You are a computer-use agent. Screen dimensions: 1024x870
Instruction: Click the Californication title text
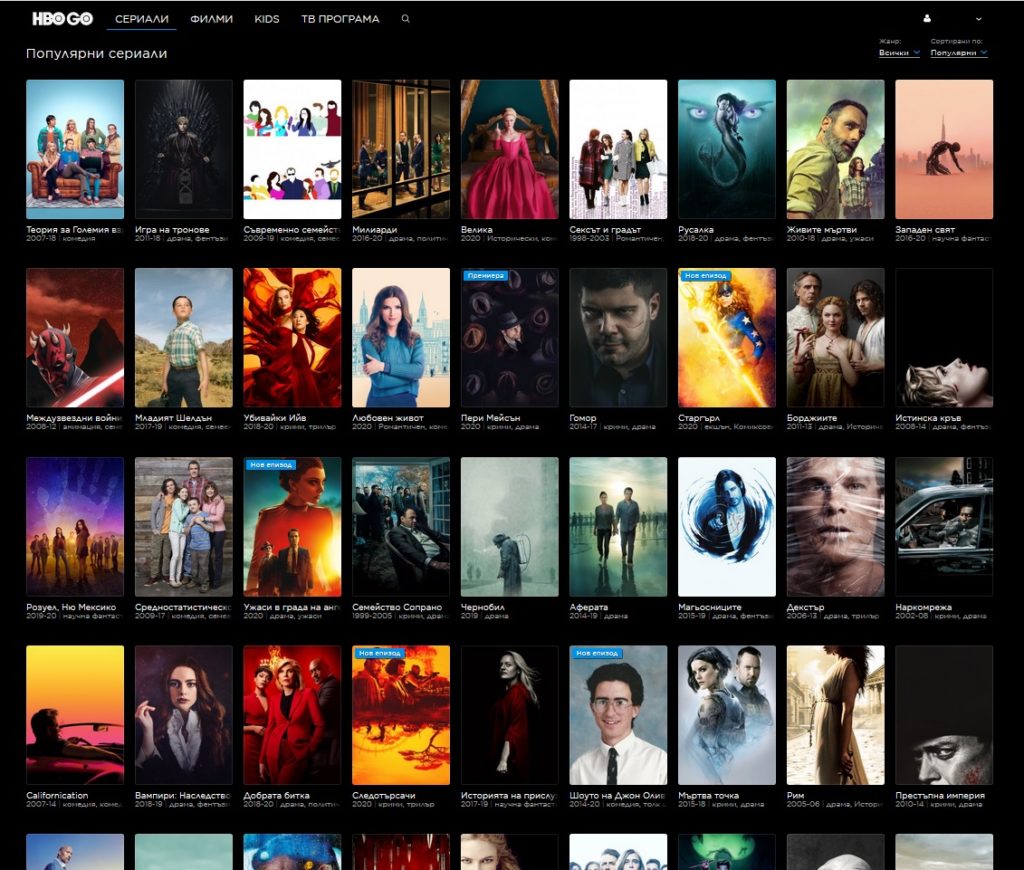tap(57, 796)
